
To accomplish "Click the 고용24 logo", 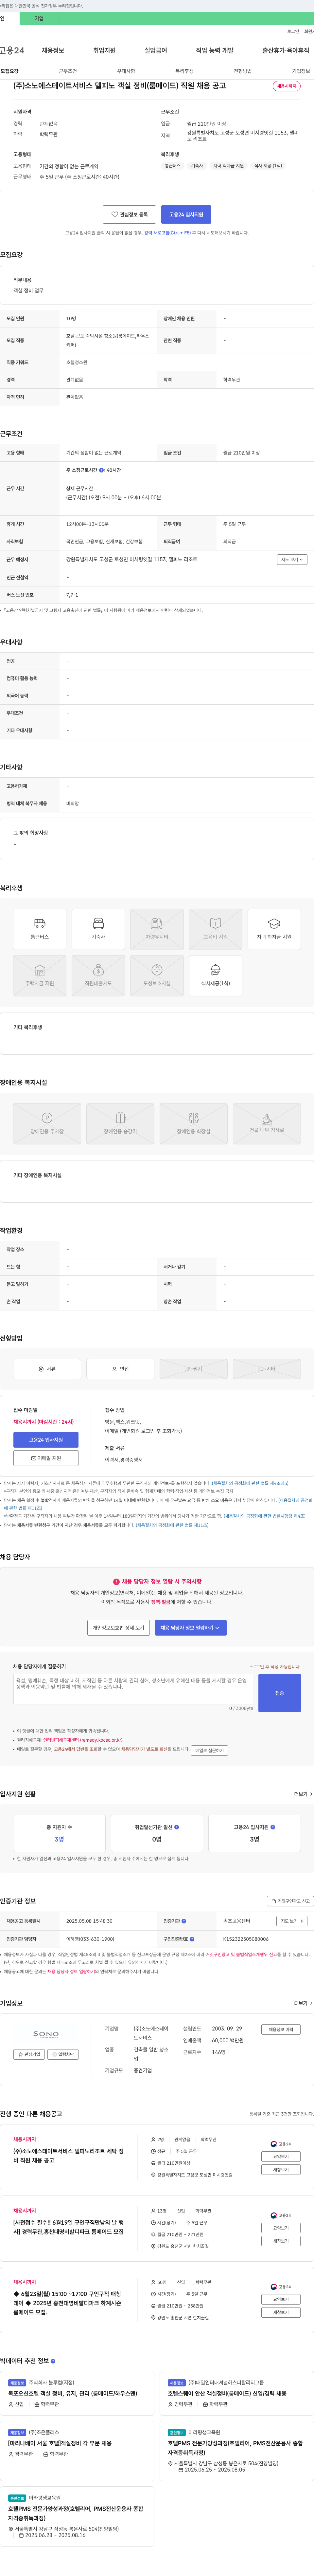I will (12, 50).
